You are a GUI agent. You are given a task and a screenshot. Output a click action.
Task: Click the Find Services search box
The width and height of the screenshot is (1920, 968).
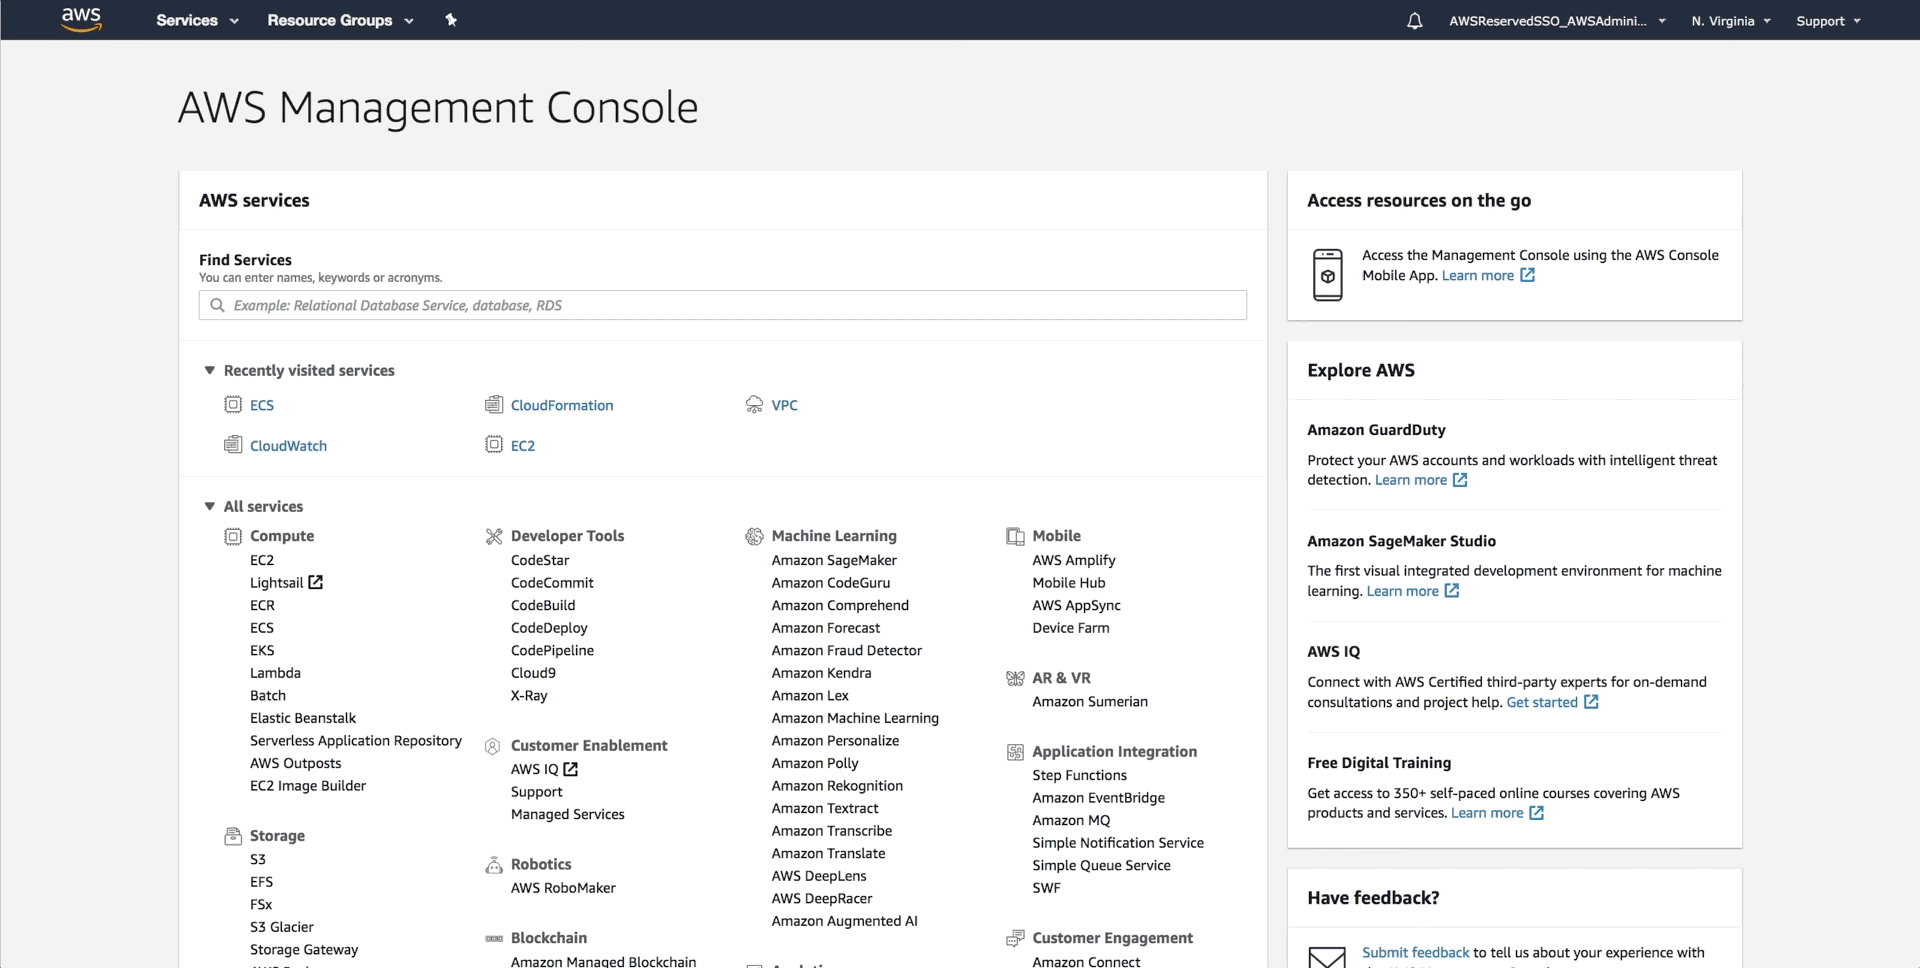tap(722, 305)
